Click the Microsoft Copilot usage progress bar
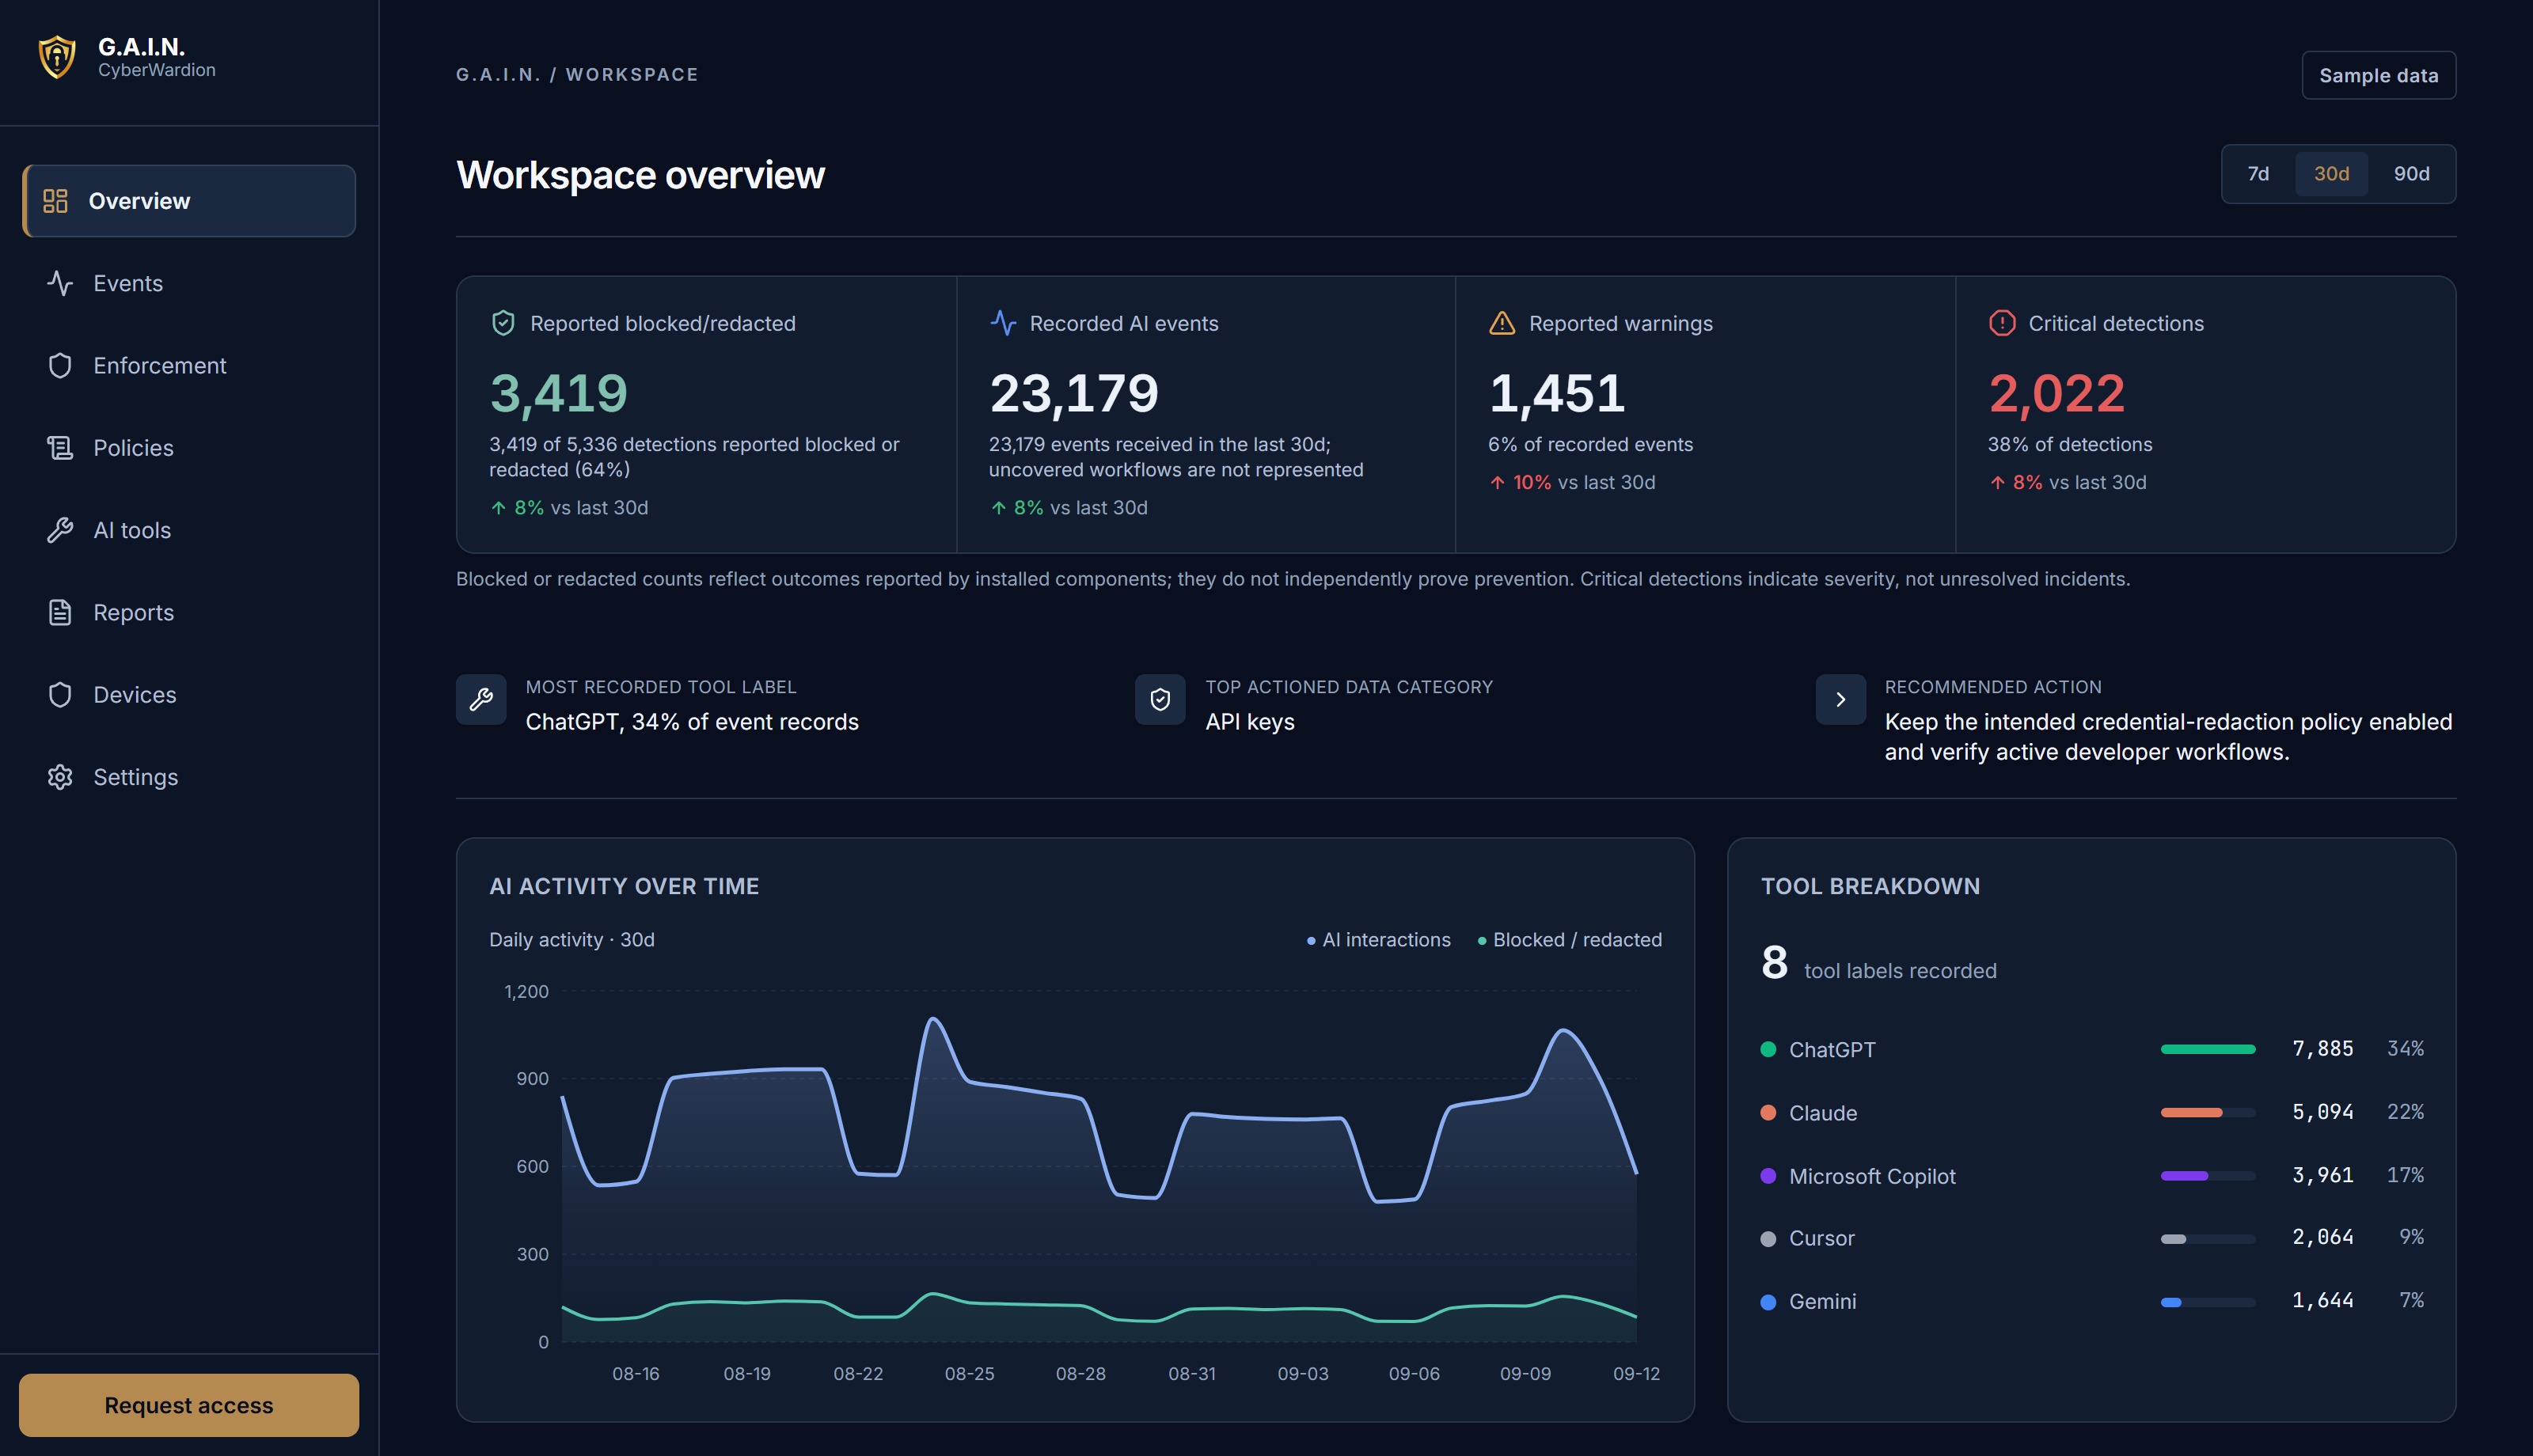Screen dimensions: 2533x1456 point(2208,1176)
